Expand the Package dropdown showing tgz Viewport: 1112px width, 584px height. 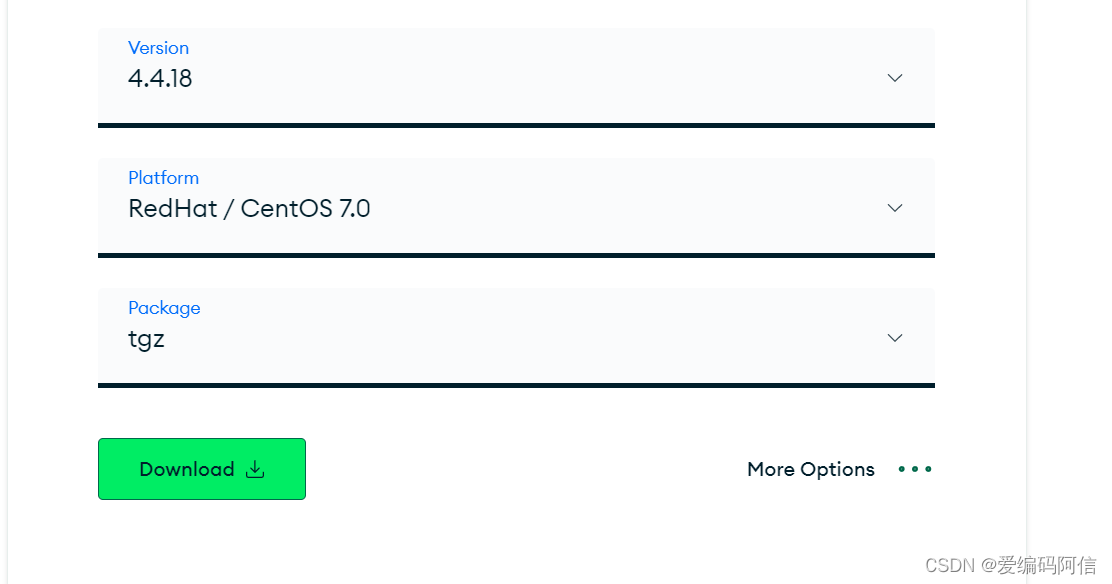pyautogui.click(x=516, y=338)
